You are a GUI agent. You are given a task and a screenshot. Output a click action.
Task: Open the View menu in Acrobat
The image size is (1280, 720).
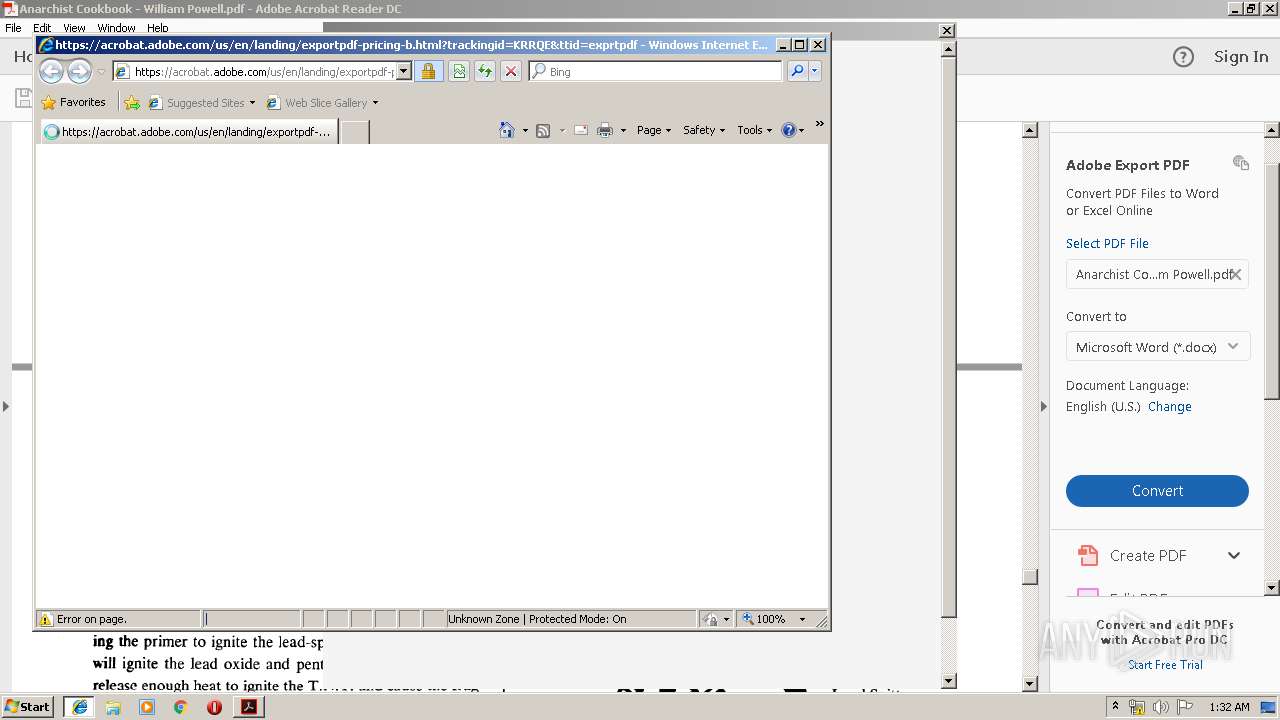tap(74, 28)
